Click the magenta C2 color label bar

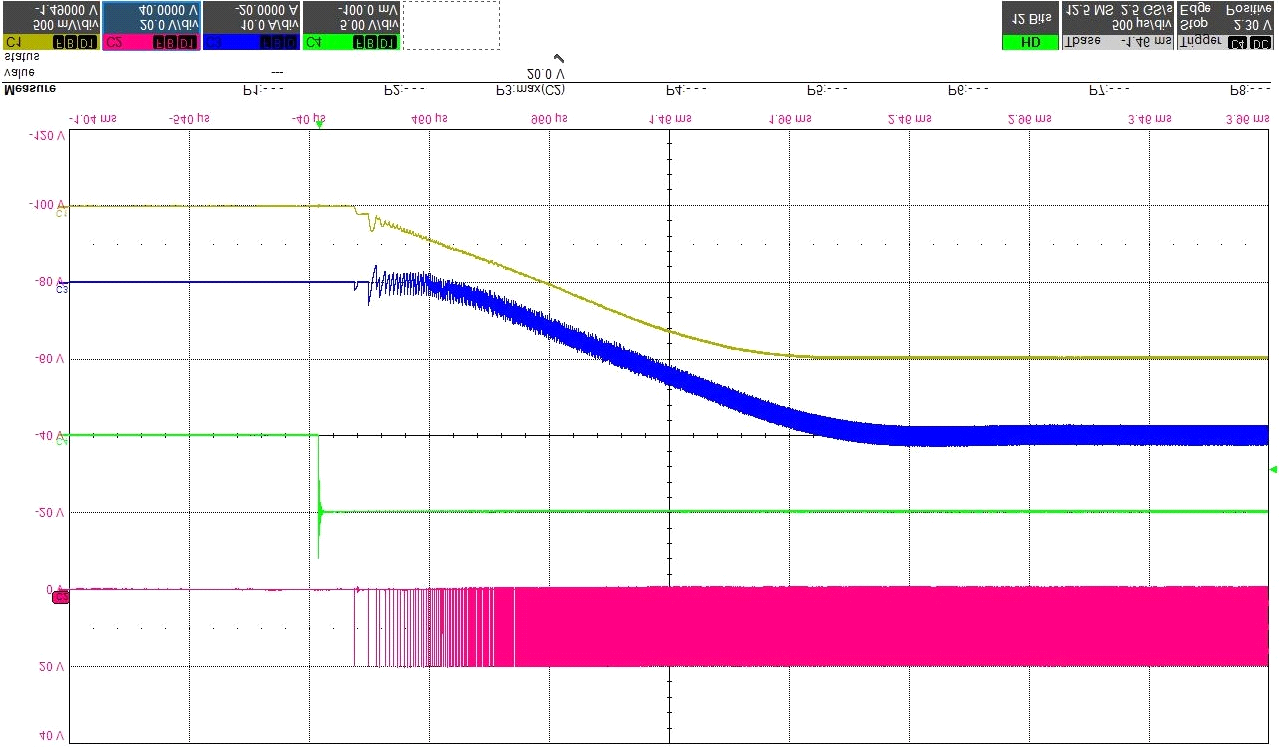click(150, 42)
